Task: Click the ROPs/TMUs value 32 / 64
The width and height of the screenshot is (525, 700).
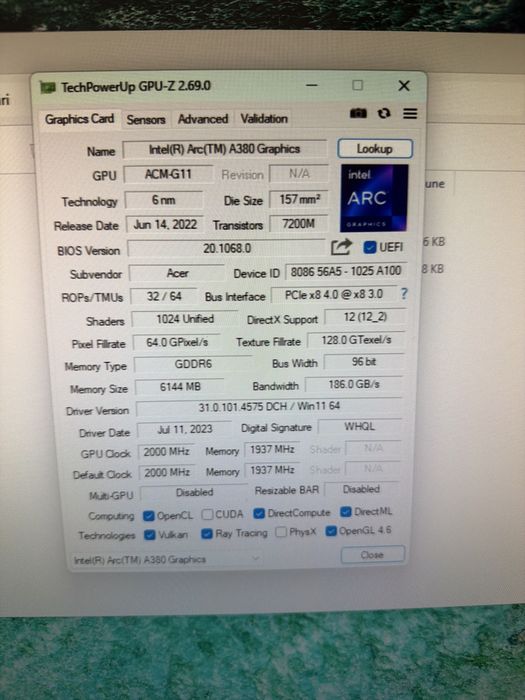Action: pyautogui.click(x=163, y=296)
